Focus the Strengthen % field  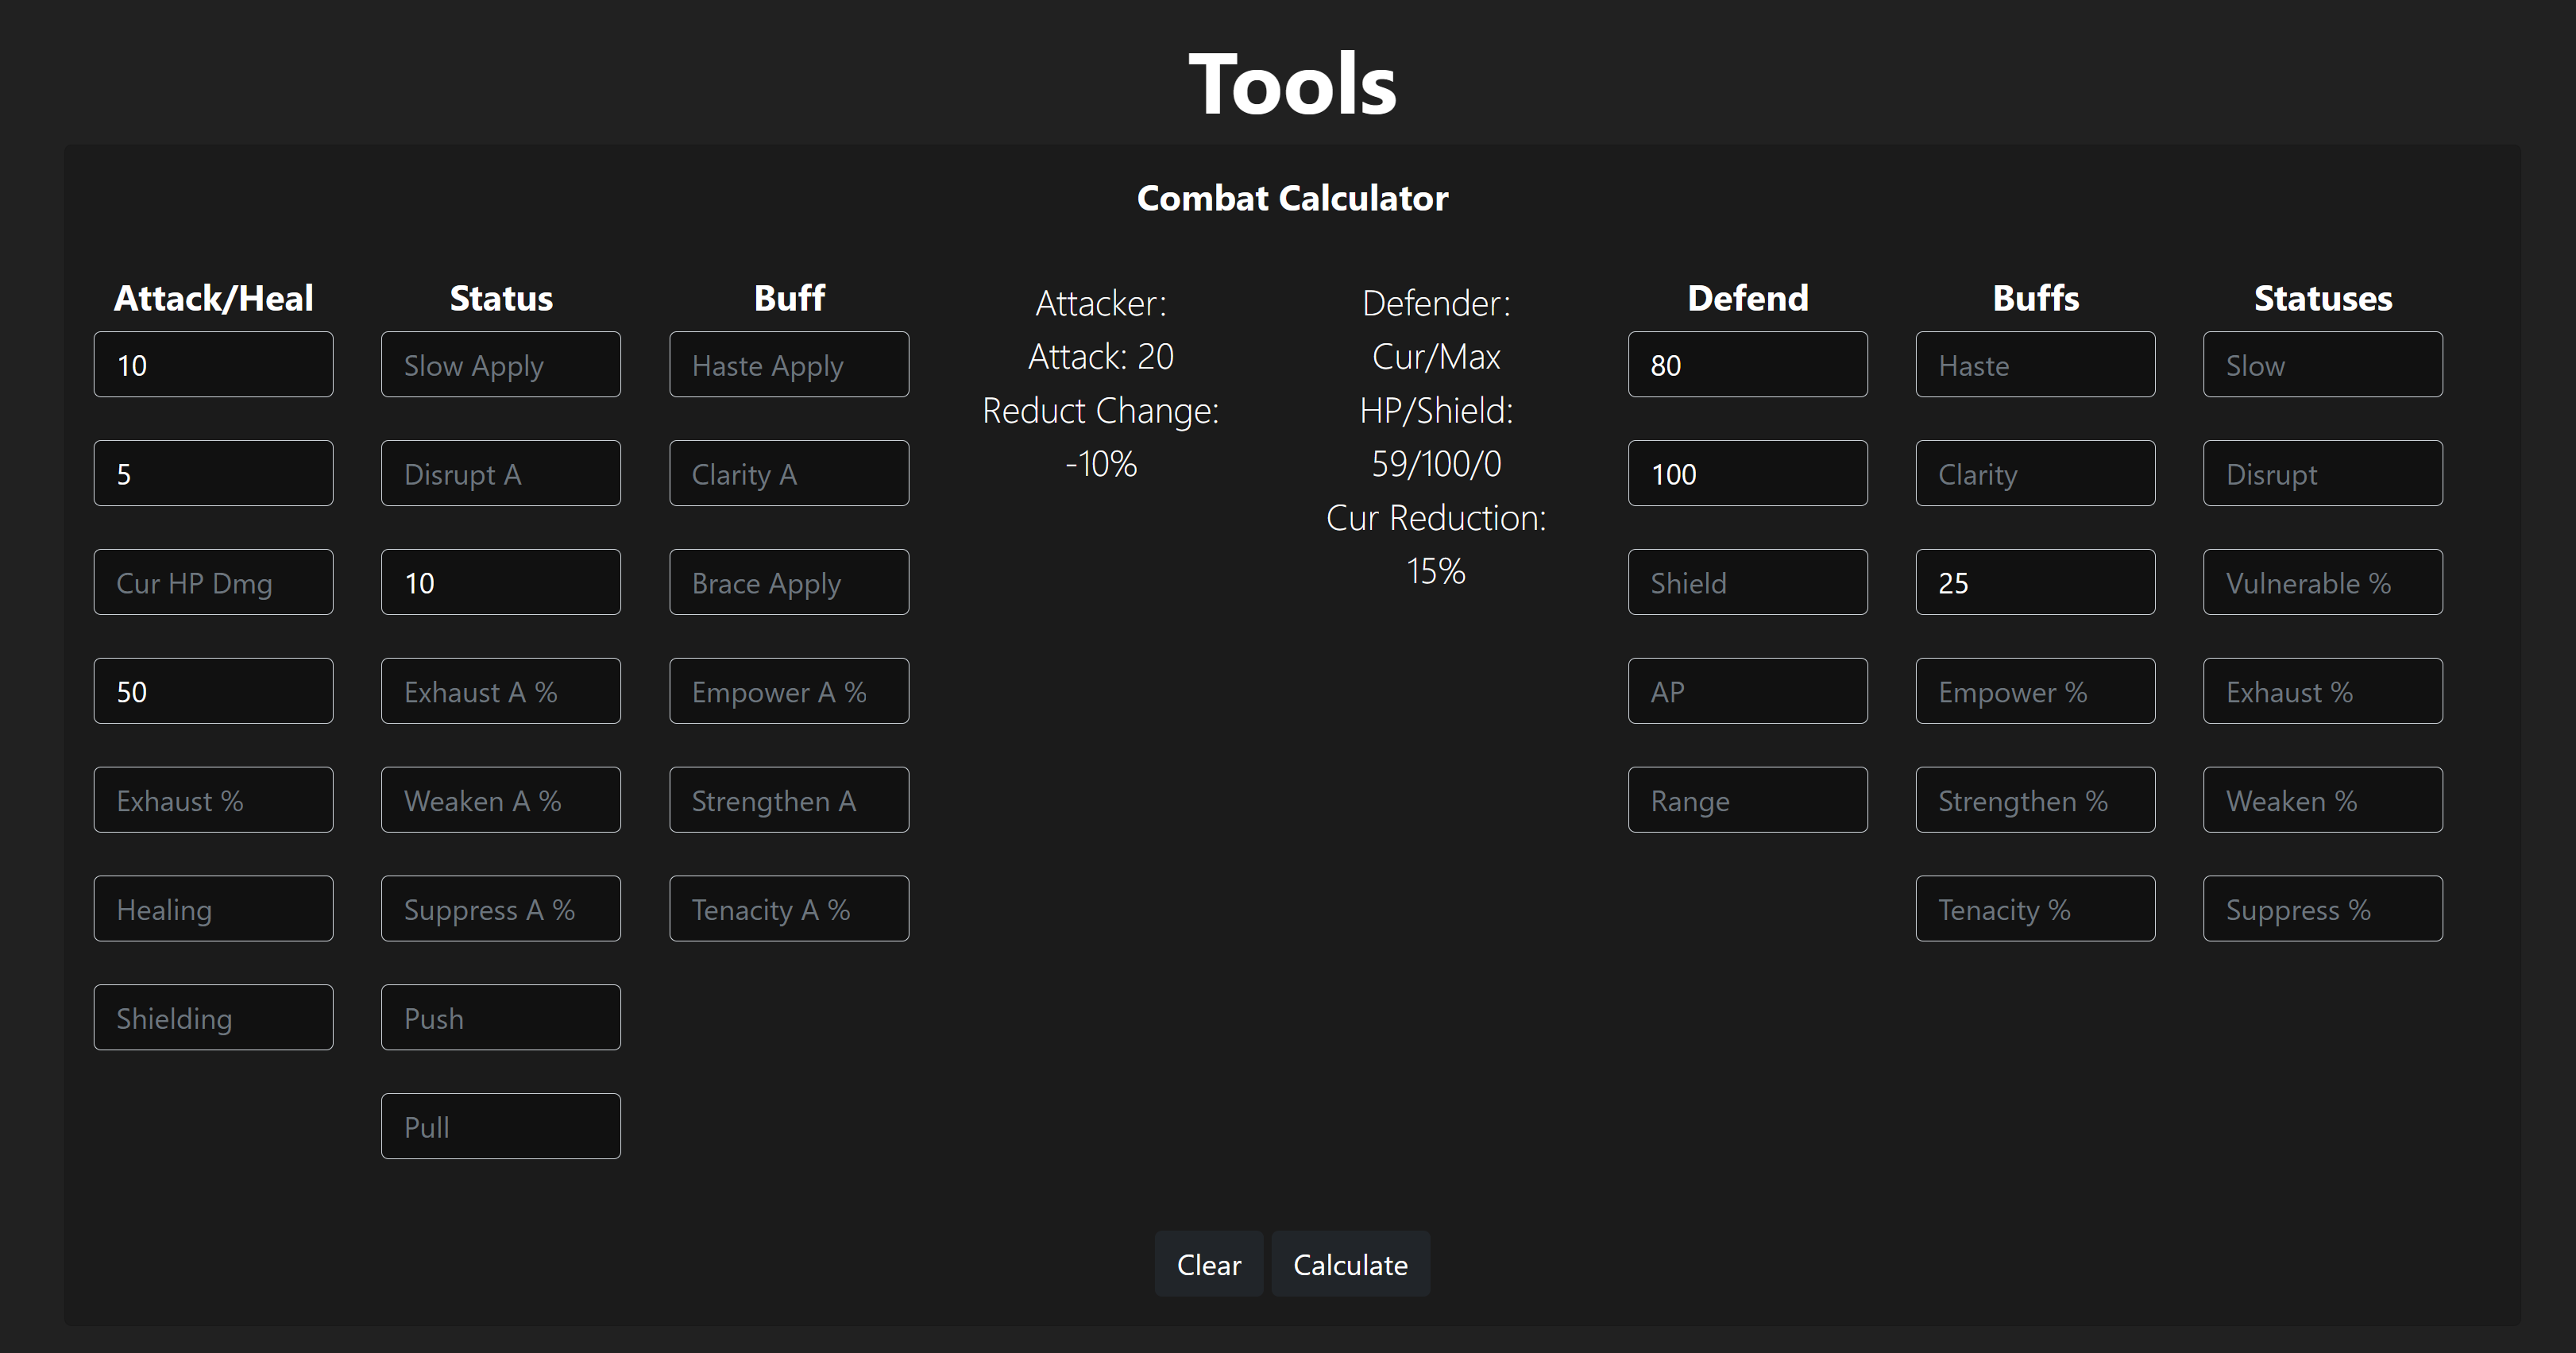click(x=2035, y=800)
